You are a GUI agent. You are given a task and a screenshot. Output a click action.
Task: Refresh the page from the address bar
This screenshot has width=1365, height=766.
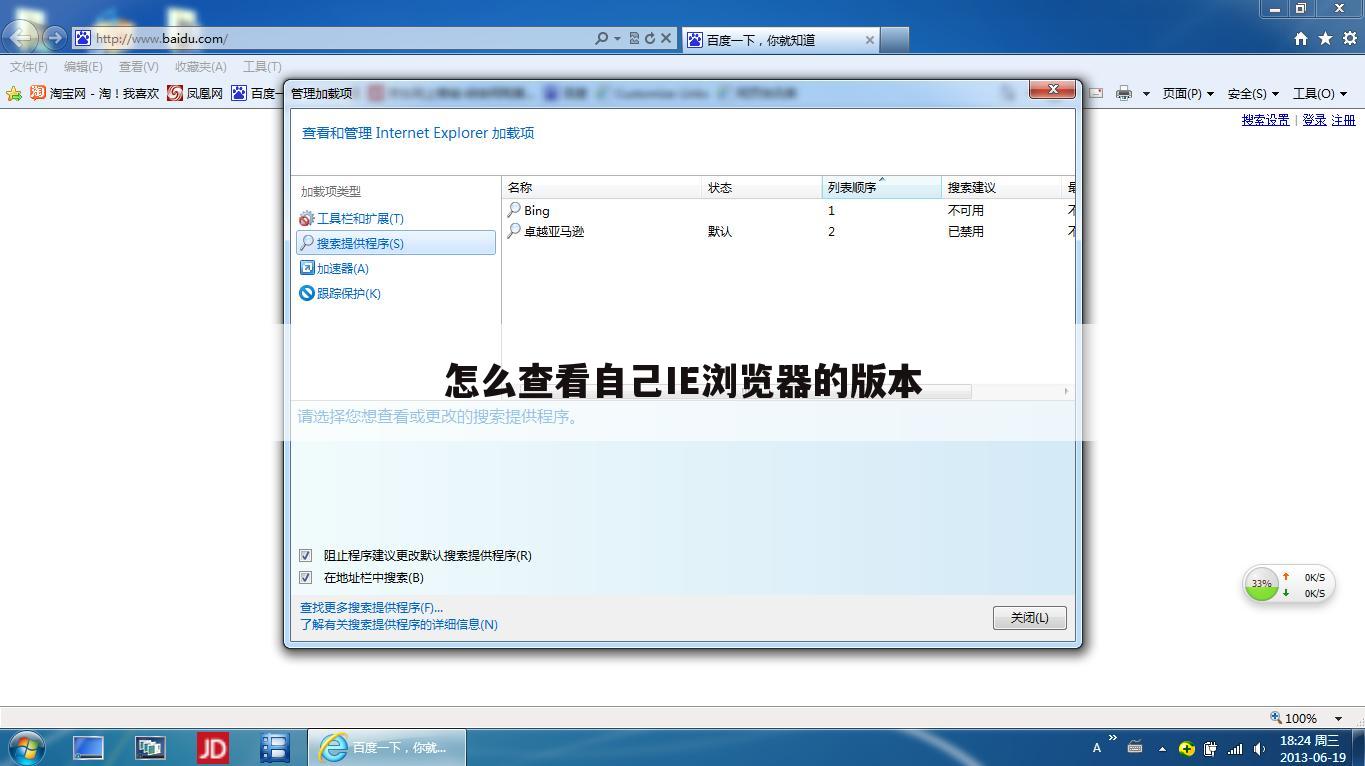(650, 39)
